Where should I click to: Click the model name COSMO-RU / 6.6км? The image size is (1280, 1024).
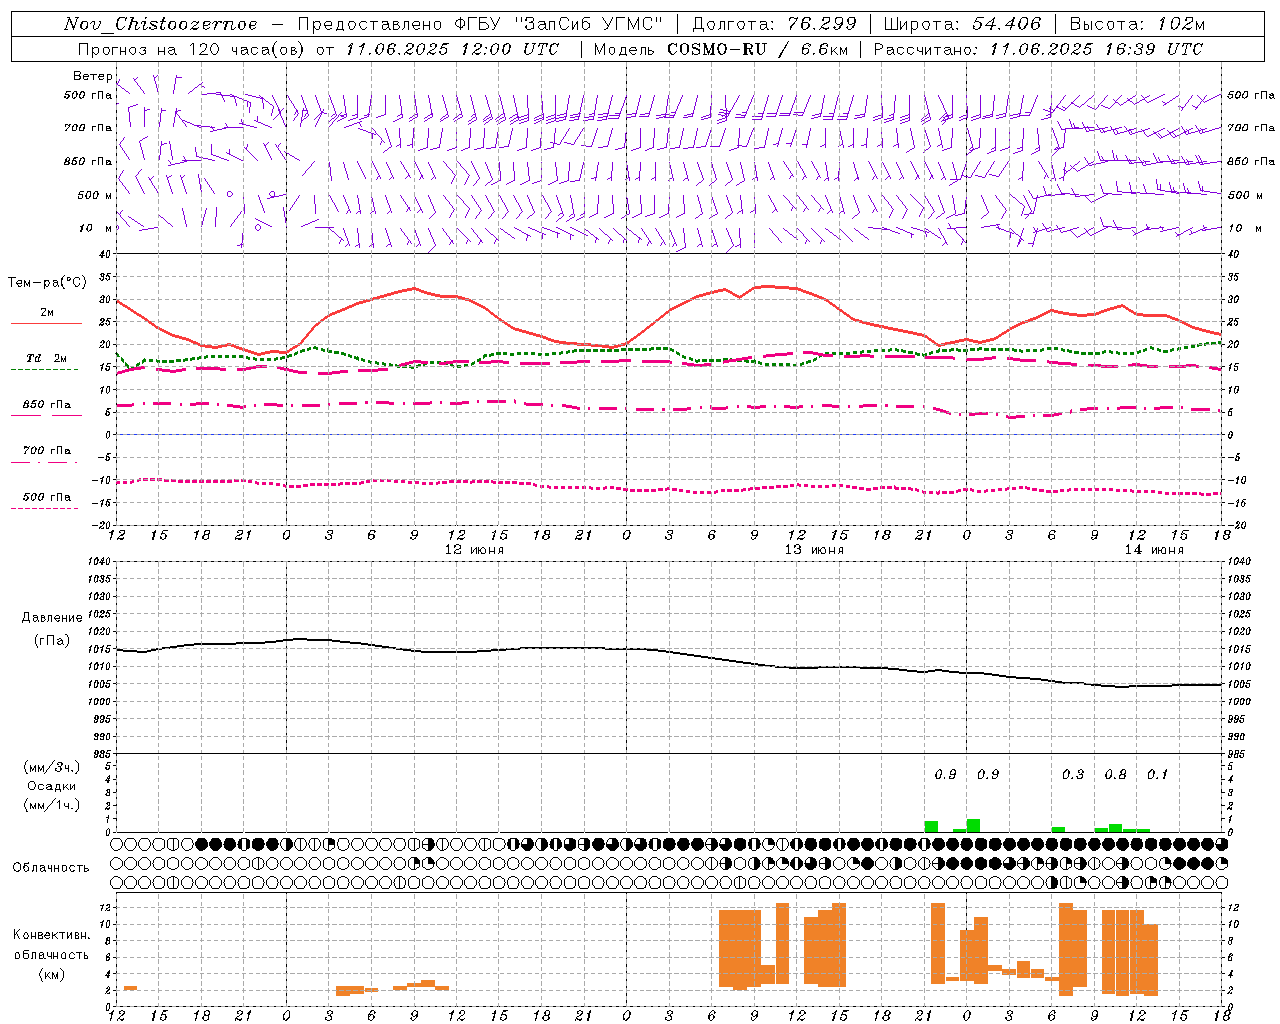pyautogui.click(x=757, y=49)
